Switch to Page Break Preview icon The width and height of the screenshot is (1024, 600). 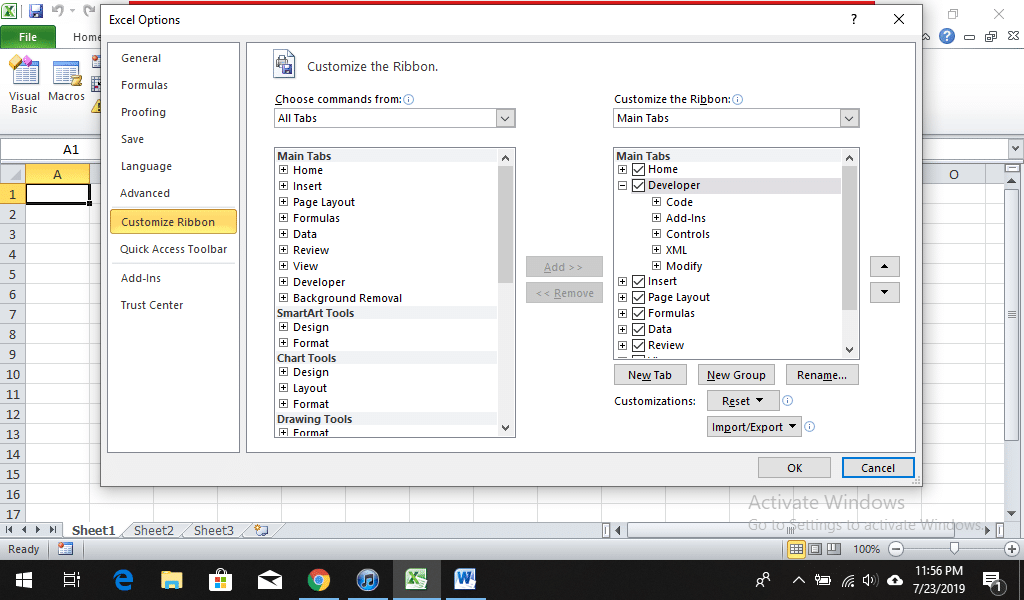pos(834,549)
